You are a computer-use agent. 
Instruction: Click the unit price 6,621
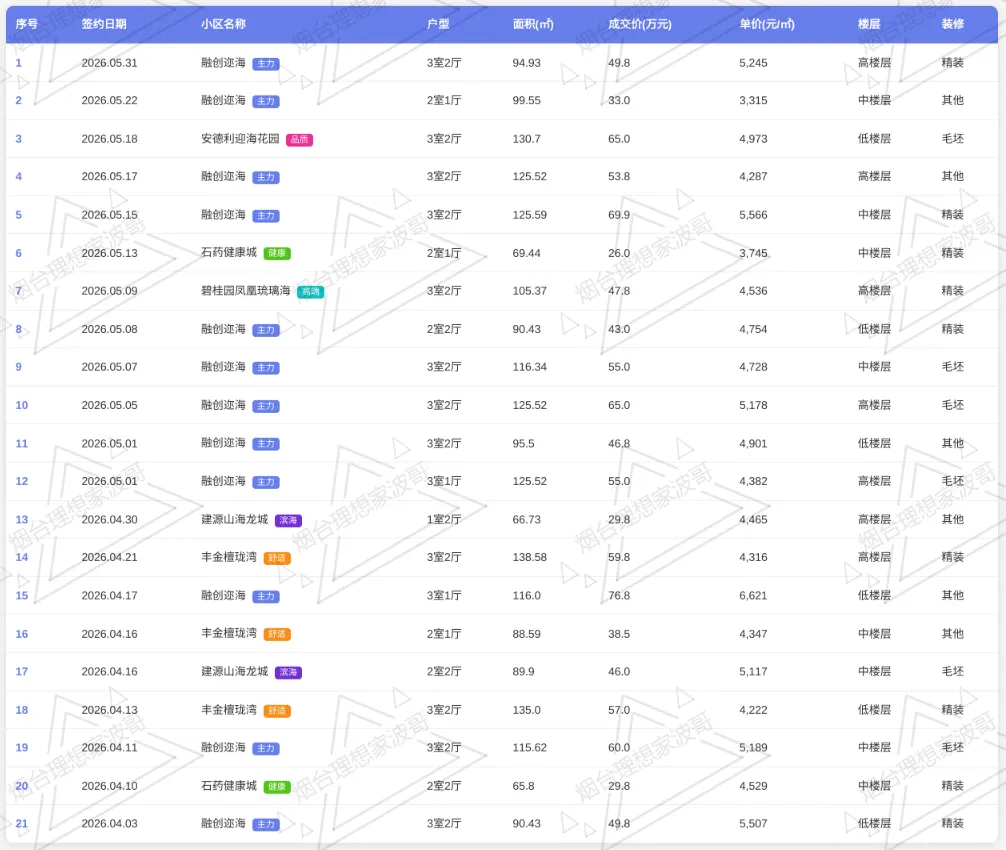(x=753, y=595)
